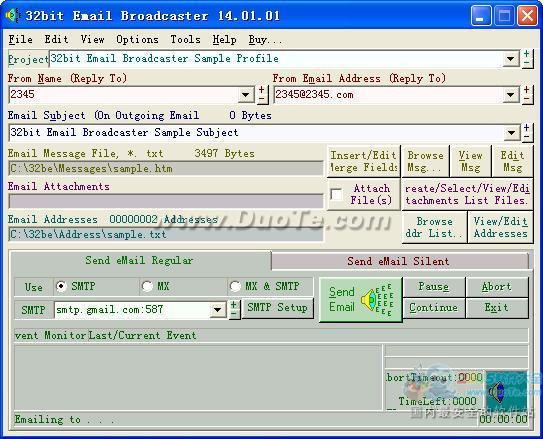Viewport: 543px width, 439px height.
Task: Maximize the Email Broadcaster window
Action: pos(504,16)
